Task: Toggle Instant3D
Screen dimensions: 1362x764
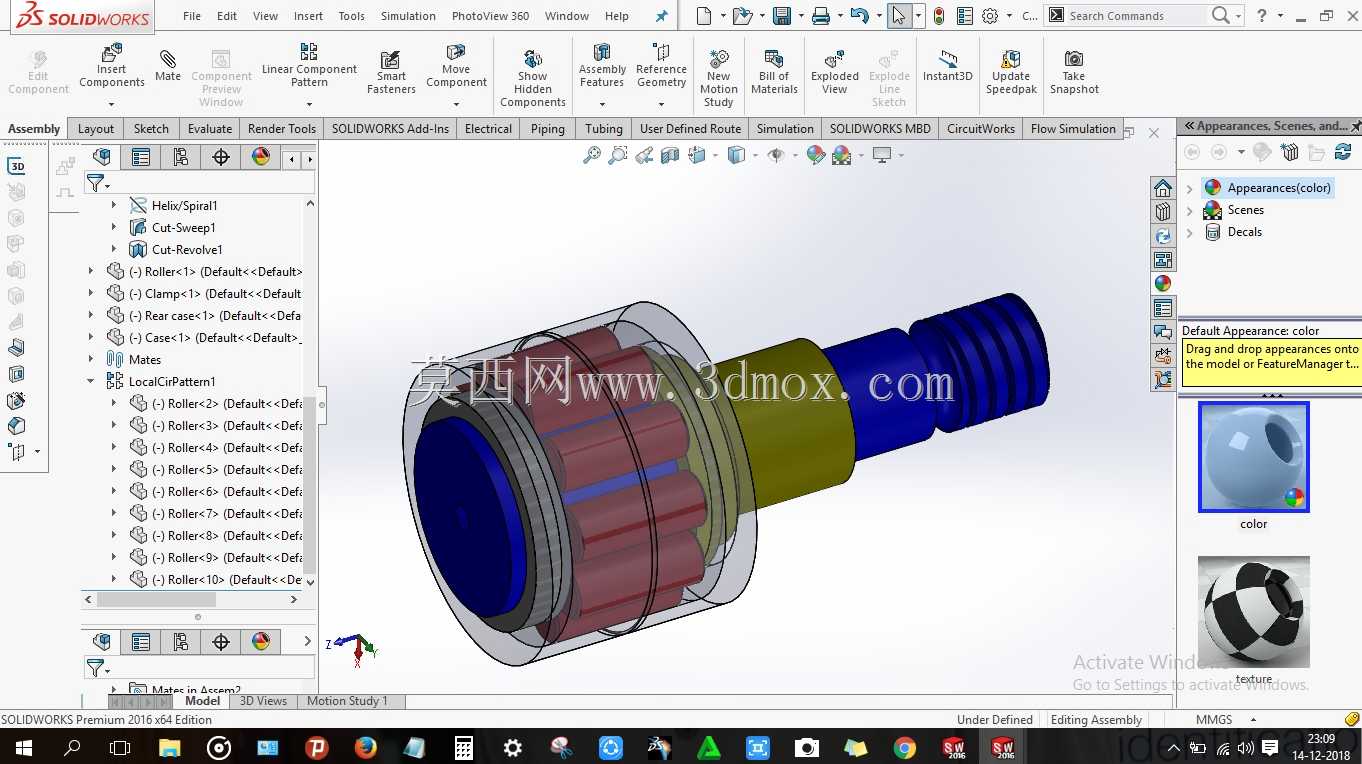Action: click(947, 65)
